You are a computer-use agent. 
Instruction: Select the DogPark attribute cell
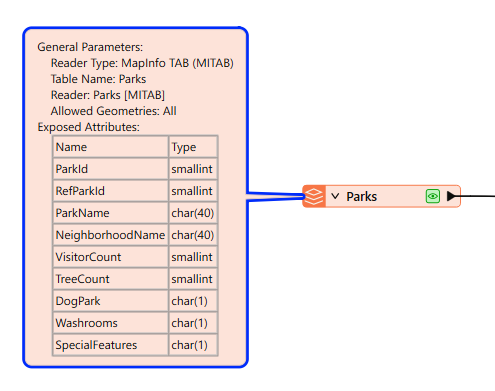110,301
